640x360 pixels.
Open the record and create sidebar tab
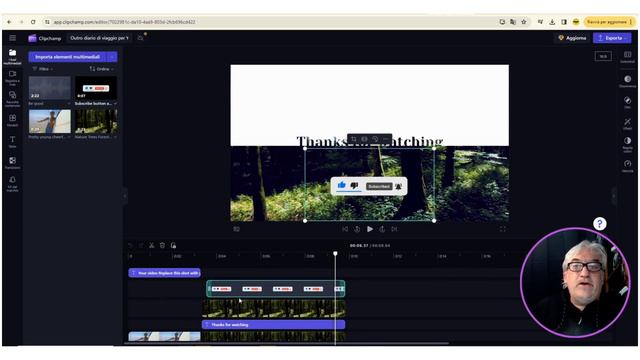[x=12, y=77]
